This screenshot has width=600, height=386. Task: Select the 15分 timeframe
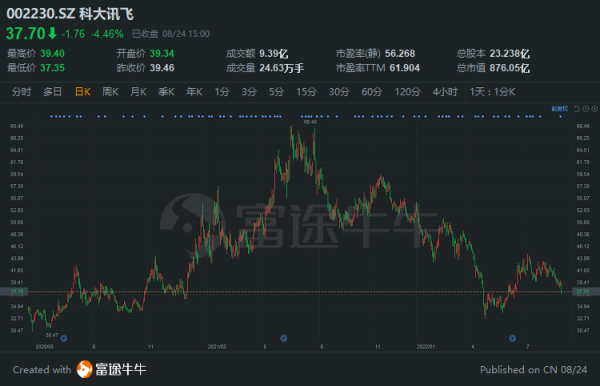(306, 92)
